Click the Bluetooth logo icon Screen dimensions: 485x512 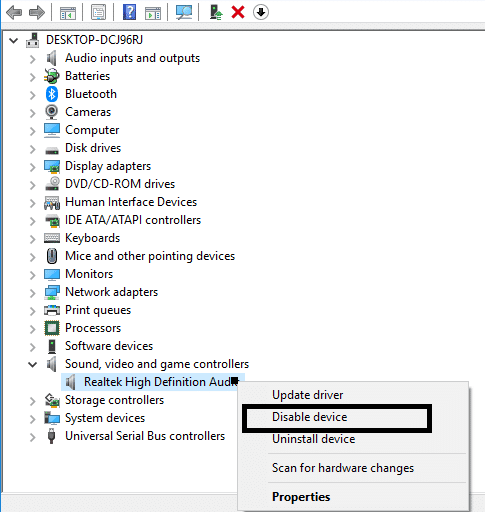pyautogui.click(x=52, y=94)
